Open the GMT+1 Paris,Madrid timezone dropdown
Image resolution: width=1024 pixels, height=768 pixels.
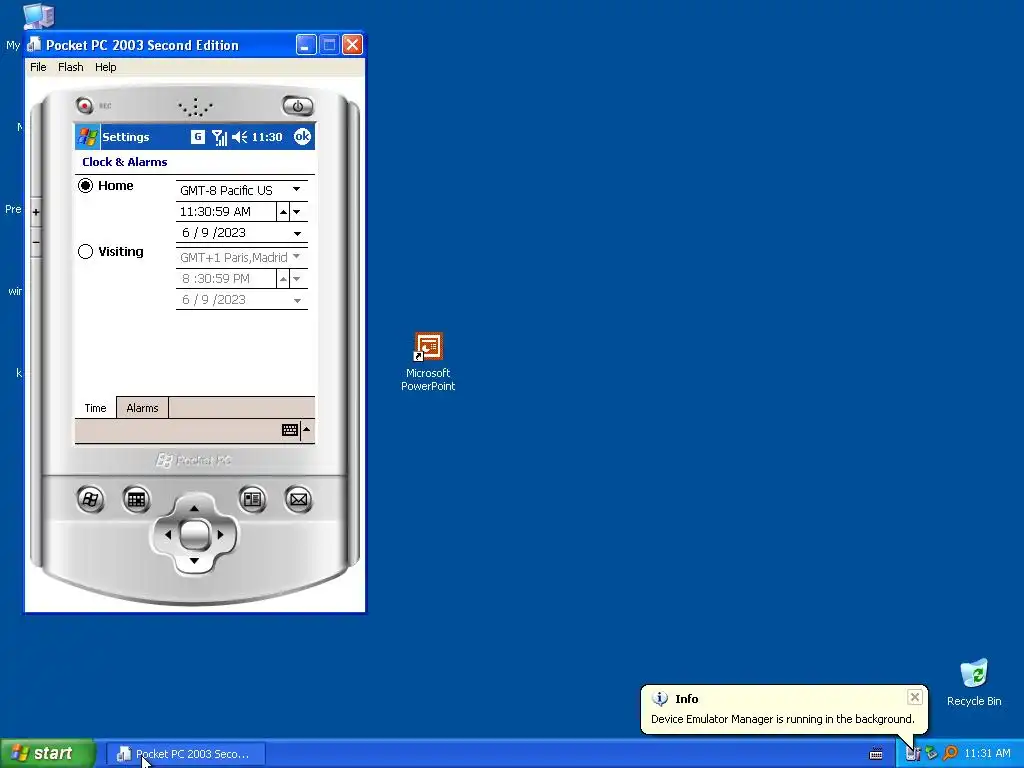point(296,257)
